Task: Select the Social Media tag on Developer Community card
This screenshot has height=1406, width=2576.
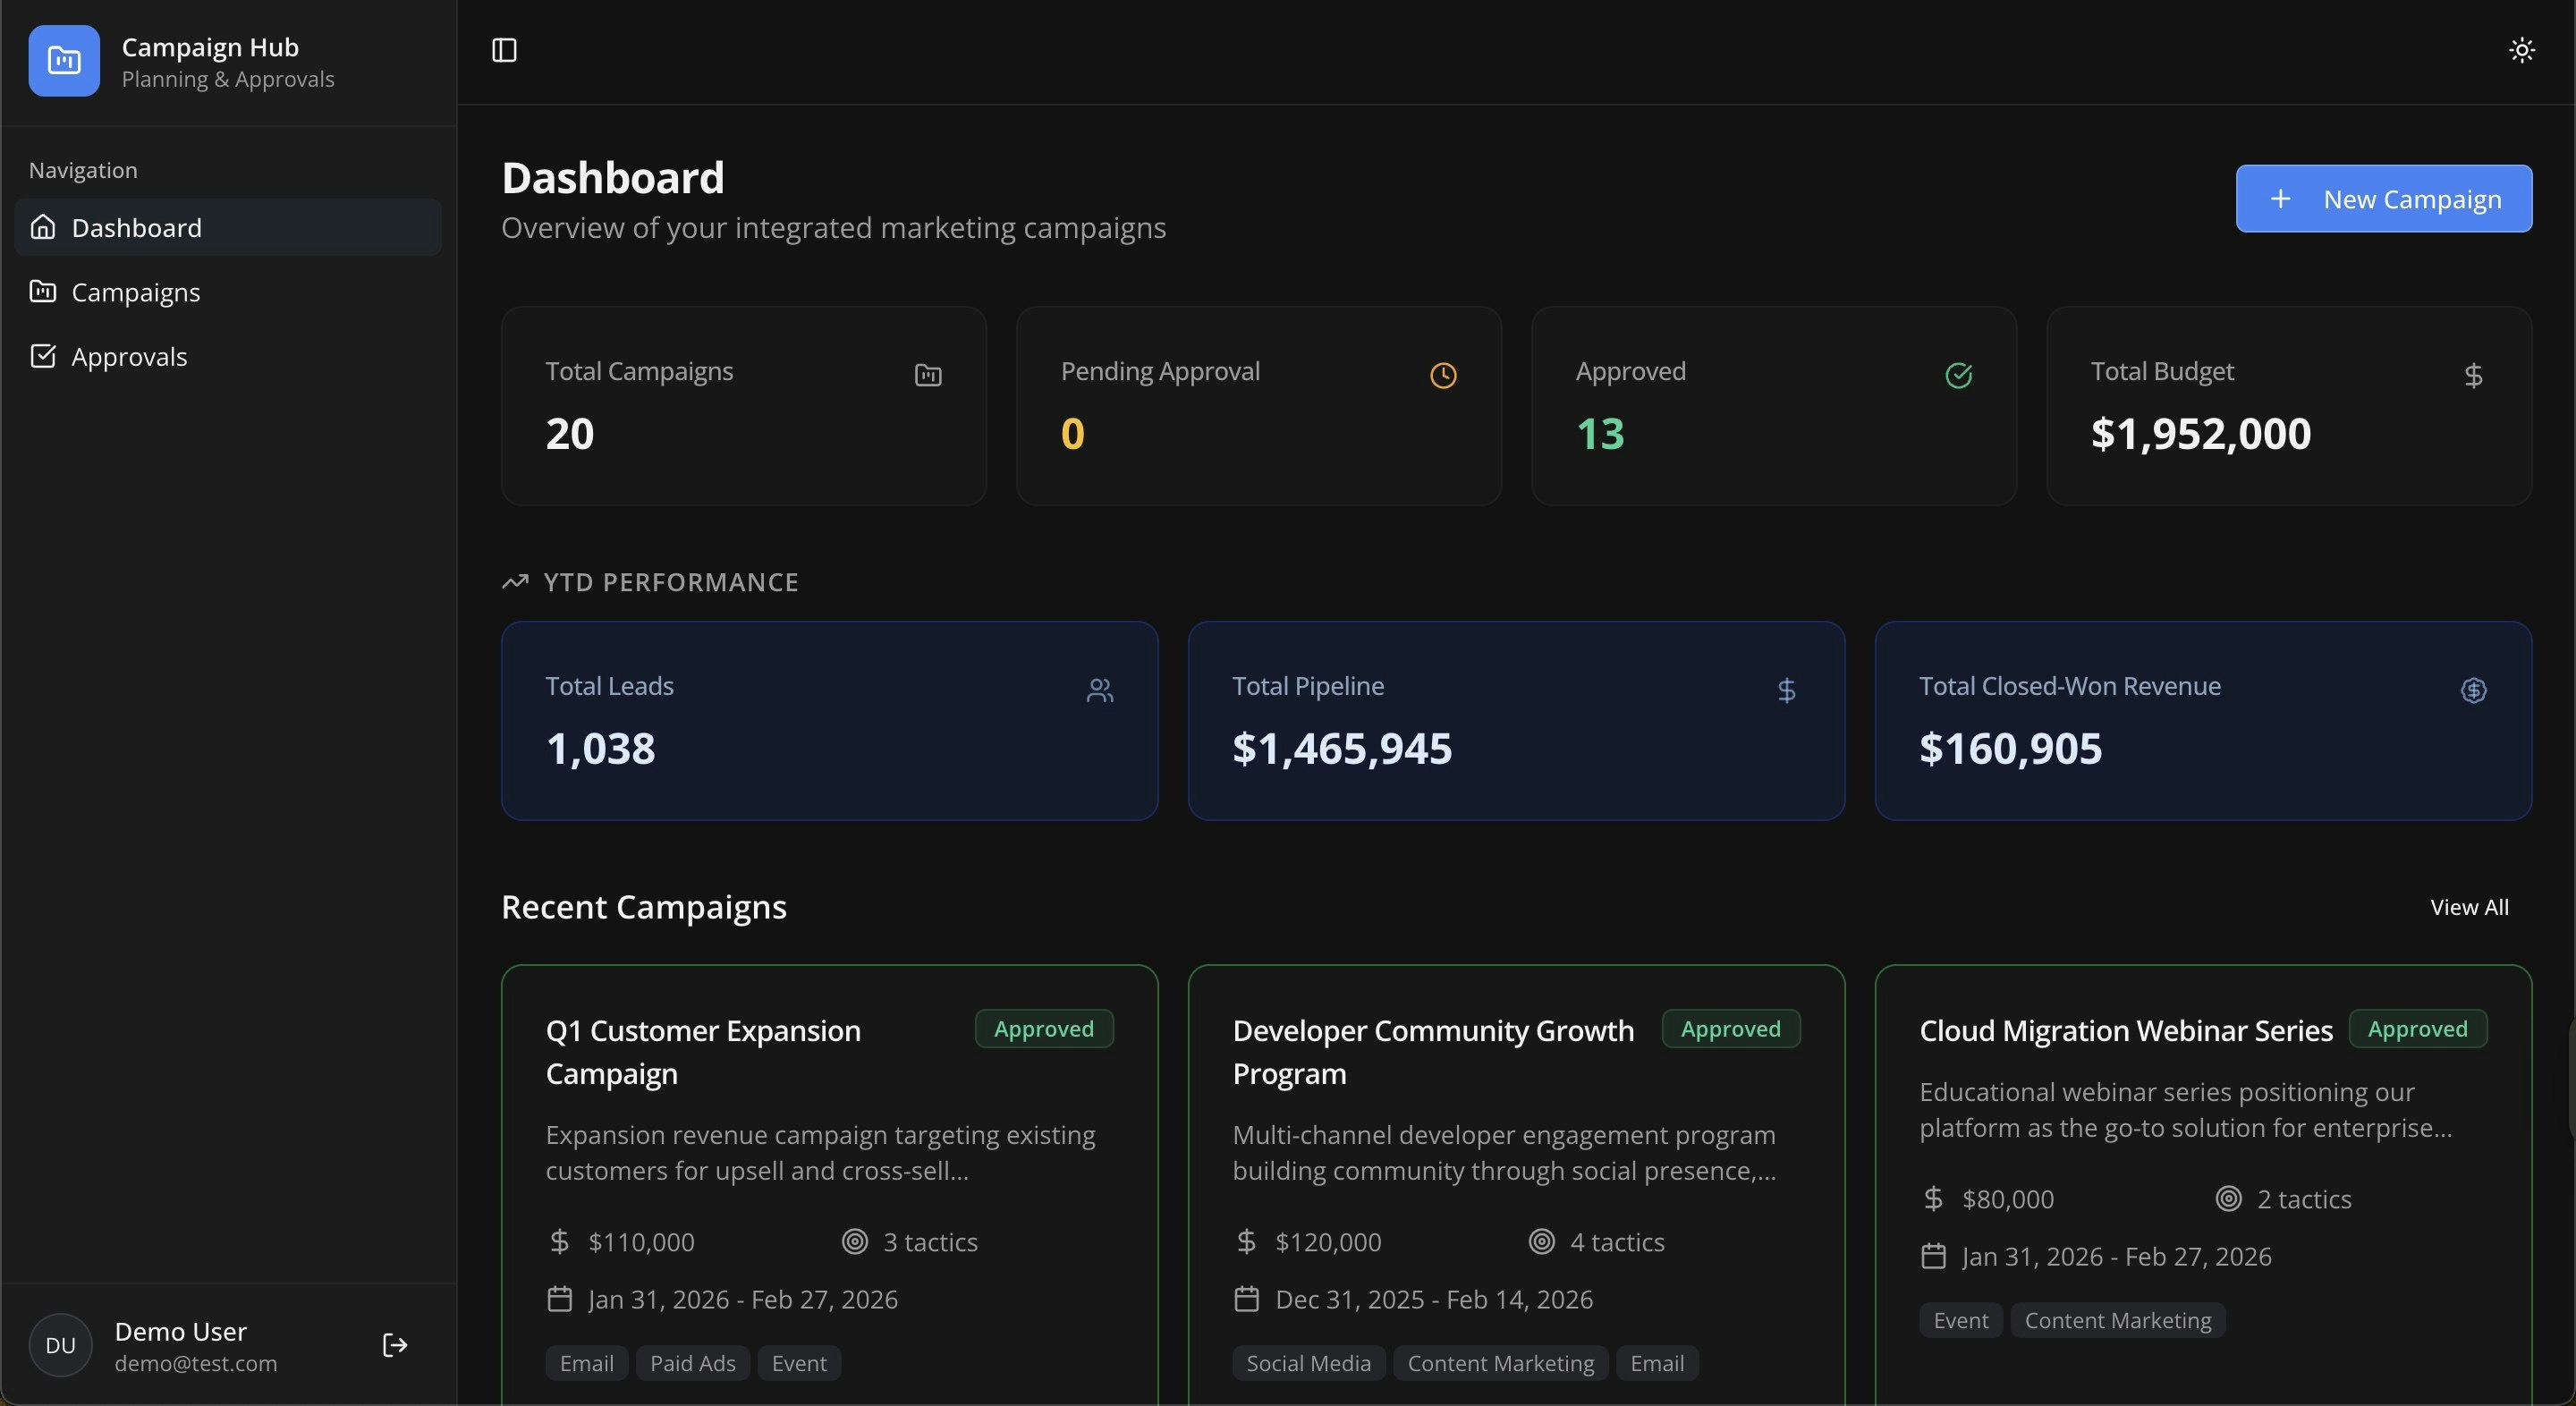Action: coord(1308,1362)
